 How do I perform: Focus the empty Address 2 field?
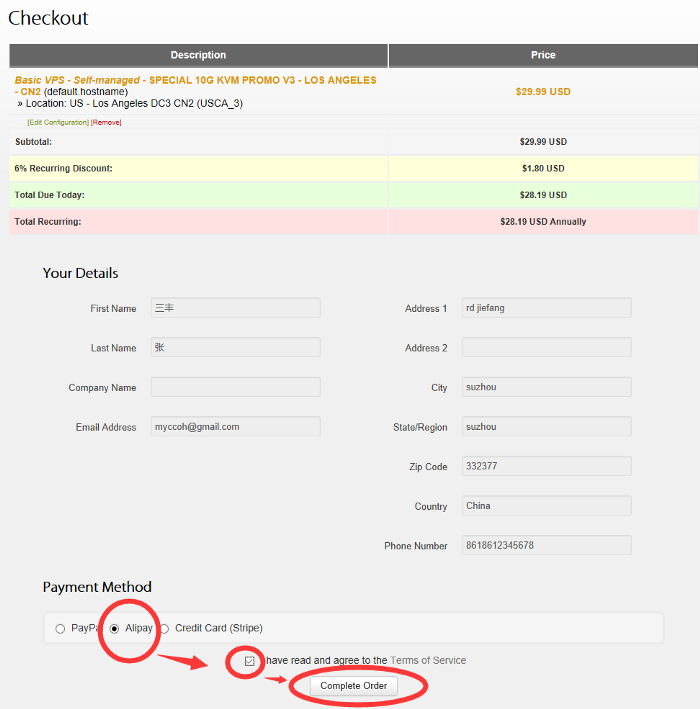(546, 347)
